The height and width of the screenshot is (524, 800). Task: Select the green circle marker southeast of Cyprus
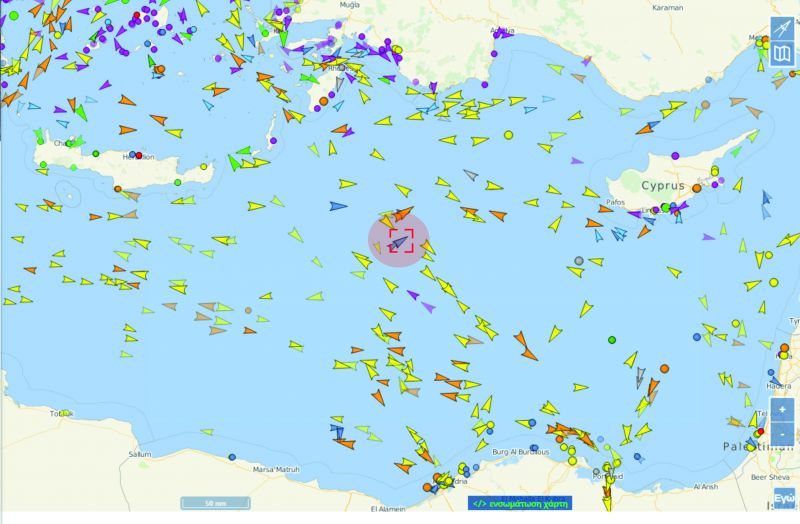[612, 340]
